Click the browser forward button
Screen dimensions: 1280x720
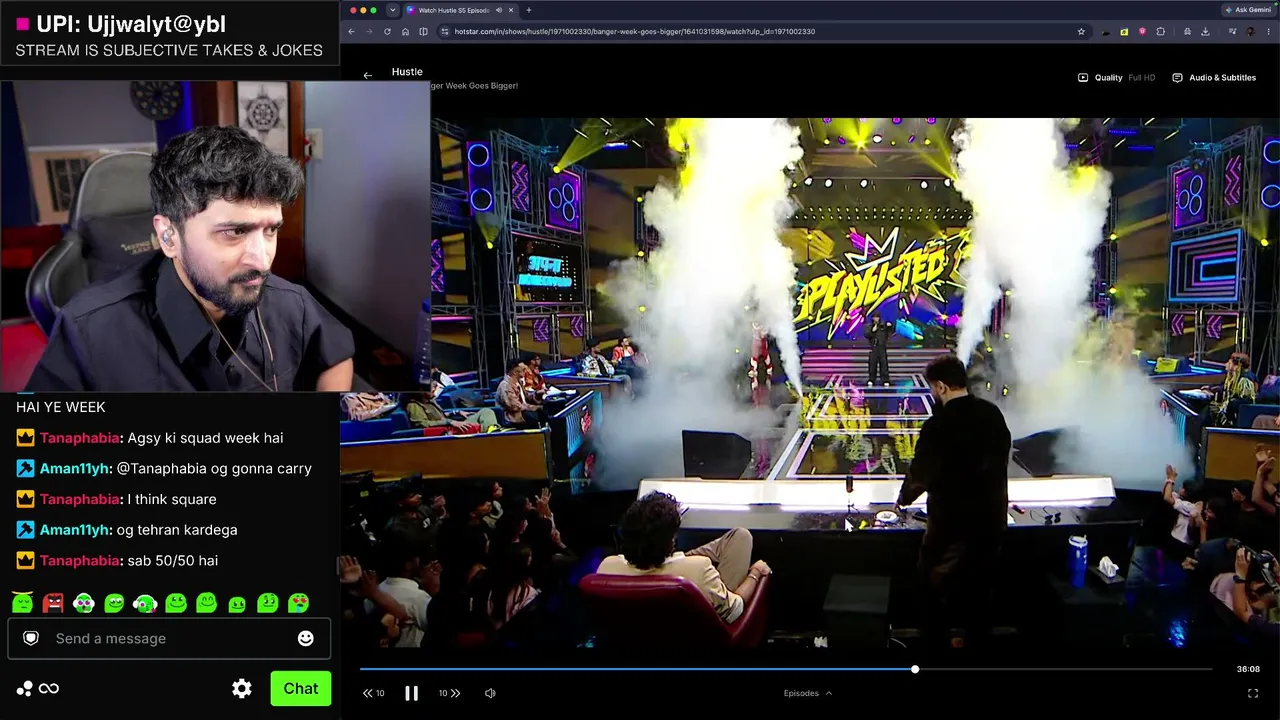pos(369,31)
